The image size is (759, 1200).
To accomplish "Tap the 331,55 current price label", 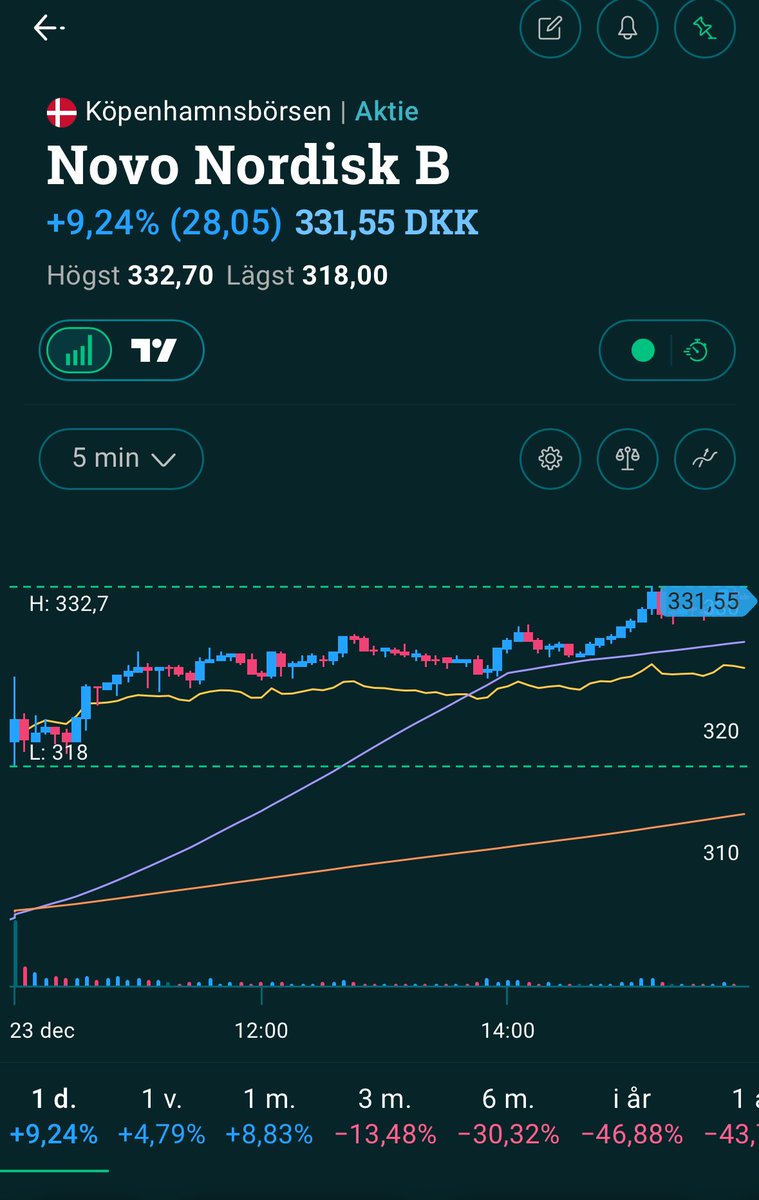I will 707,601.
